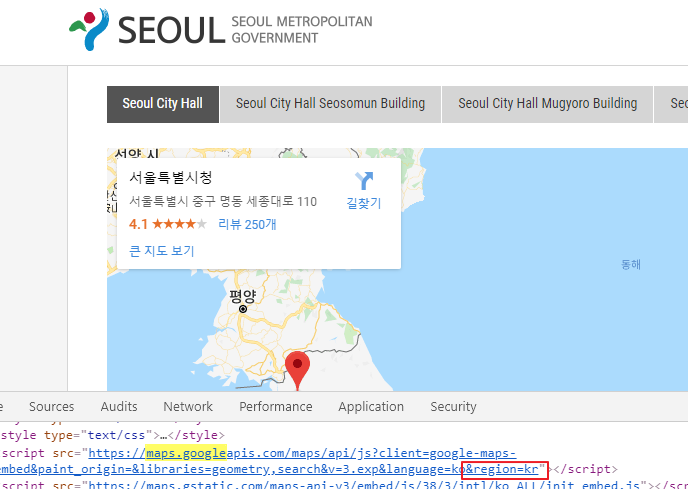Click the maps.googleapis.com script URL link

pos(302,453)
